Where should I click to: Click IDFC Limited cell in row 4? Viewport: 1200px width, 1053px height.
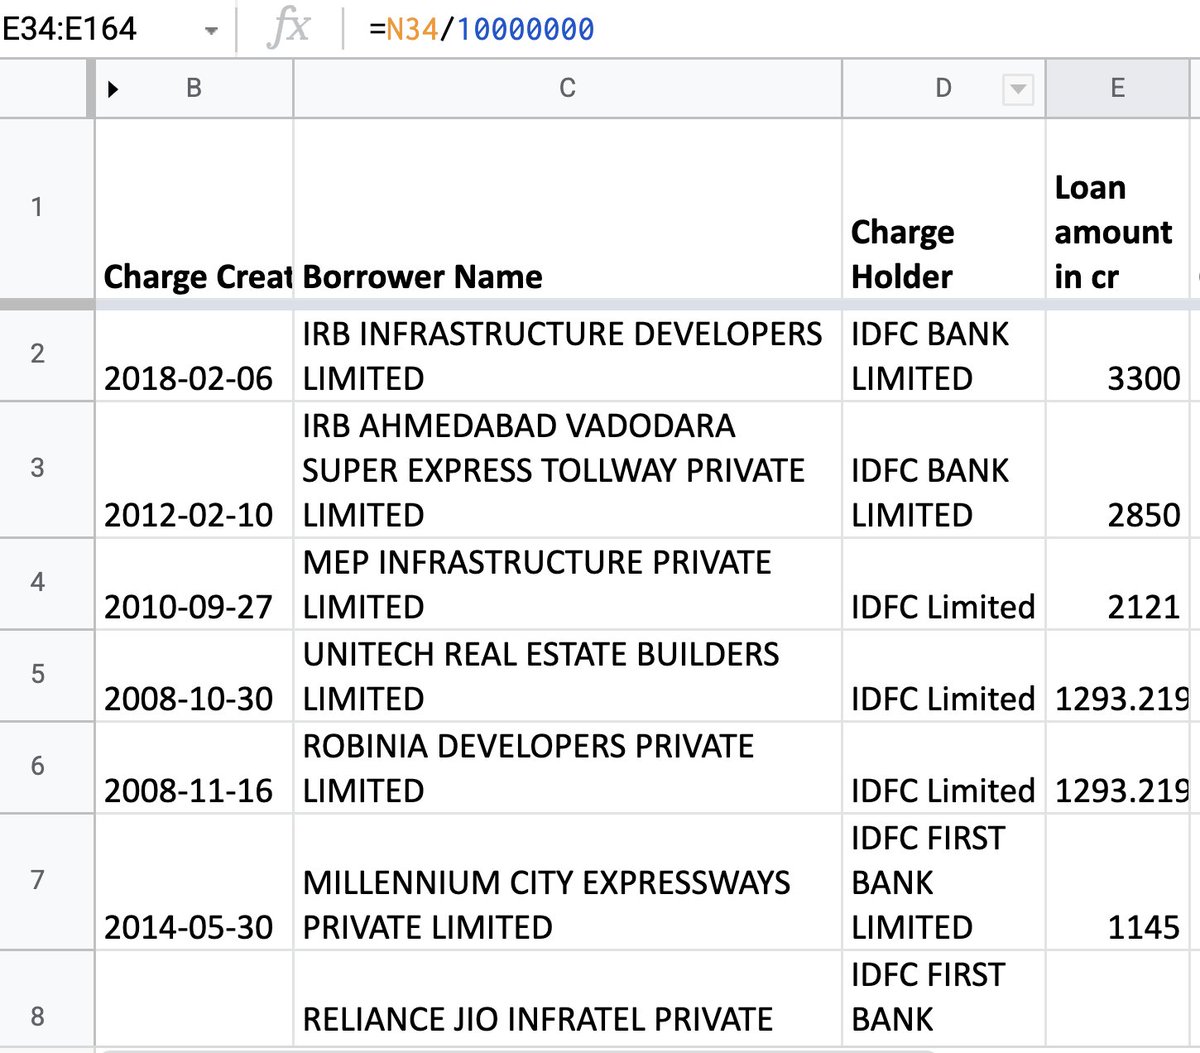943,584
